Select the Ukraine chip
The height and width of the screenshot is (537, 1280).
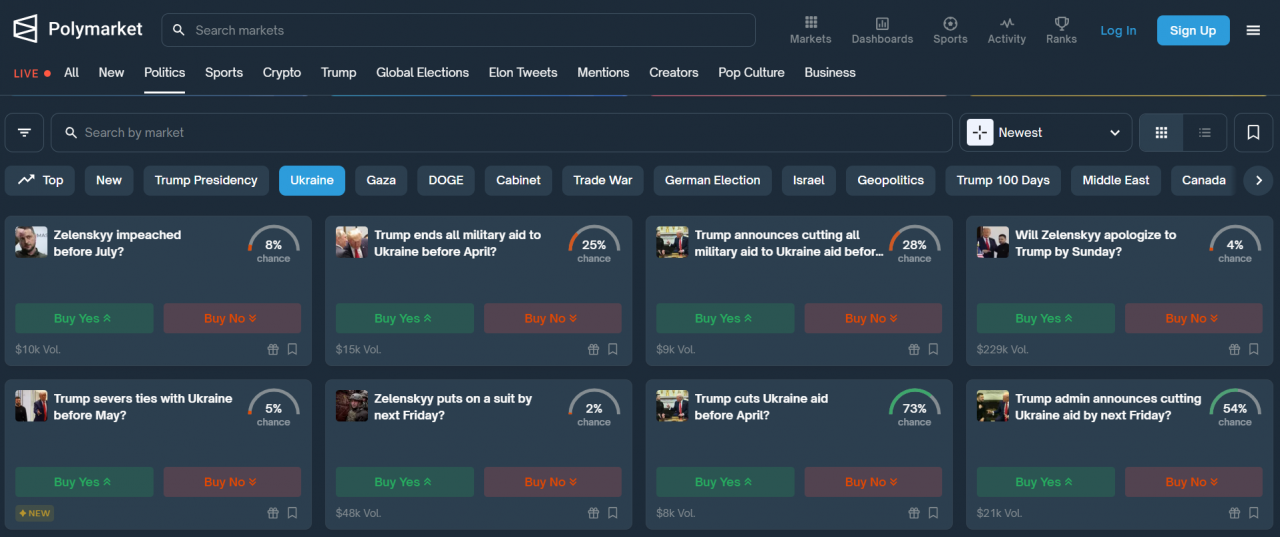point(312,180)
